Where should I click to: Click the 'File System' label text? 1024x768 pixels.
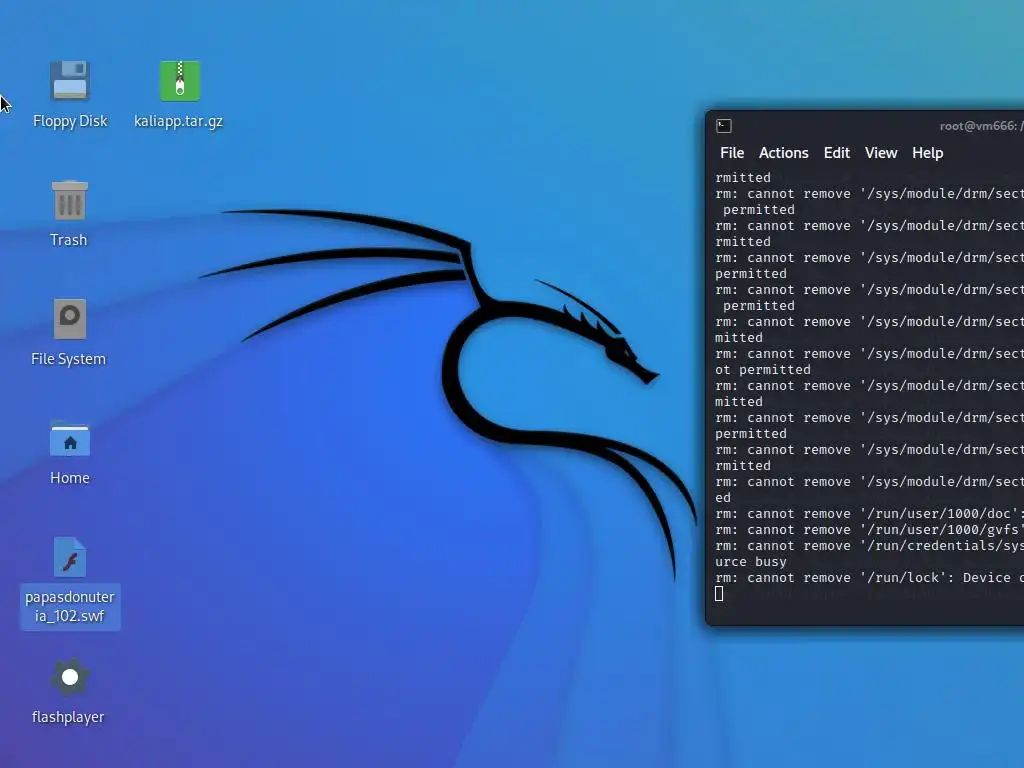(69, 359)
